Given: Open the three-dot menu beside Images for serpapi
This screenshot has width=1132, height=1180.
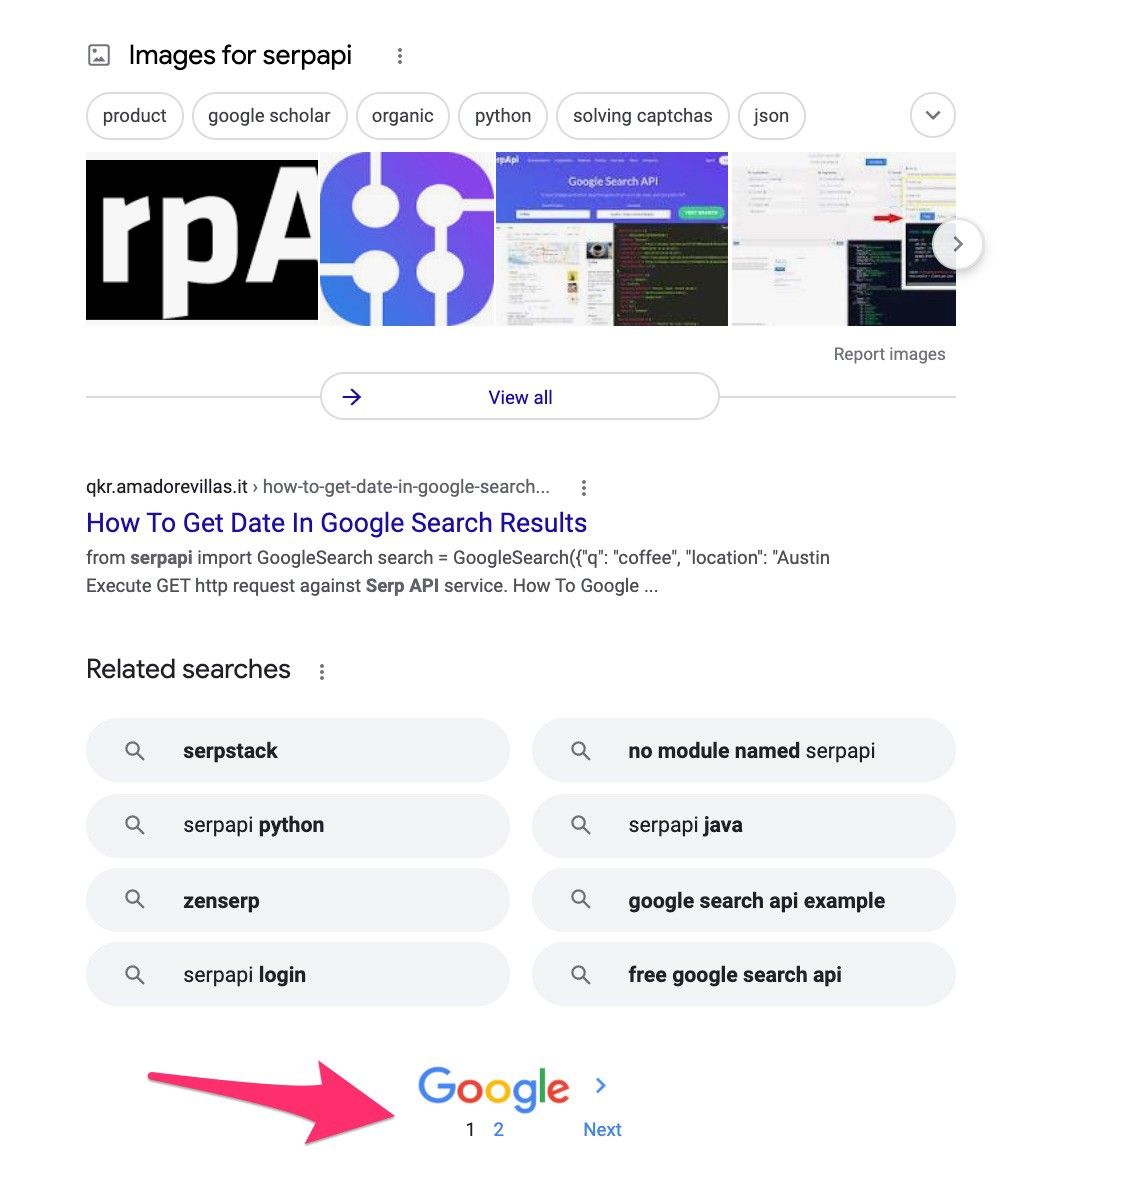Looking at the screenshot, I should [x=400, y=56].
